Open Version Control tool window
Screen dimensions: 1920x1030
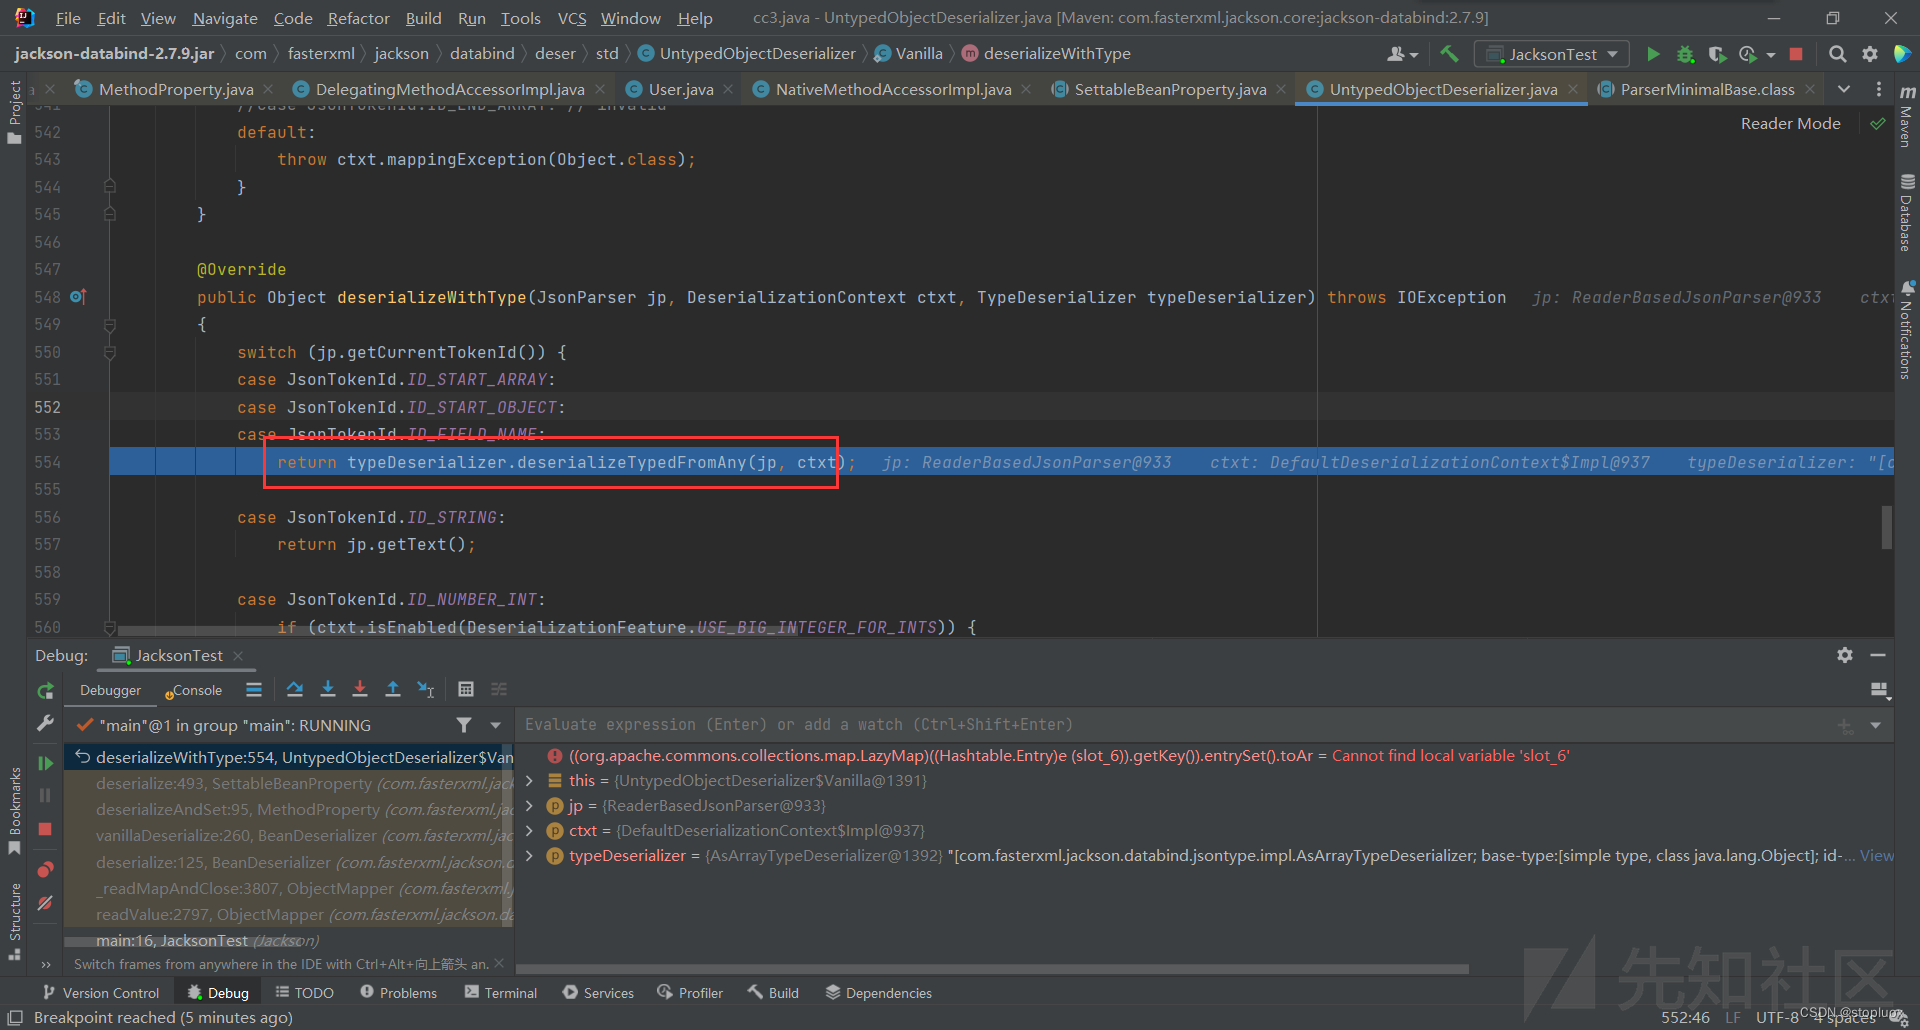100,992
